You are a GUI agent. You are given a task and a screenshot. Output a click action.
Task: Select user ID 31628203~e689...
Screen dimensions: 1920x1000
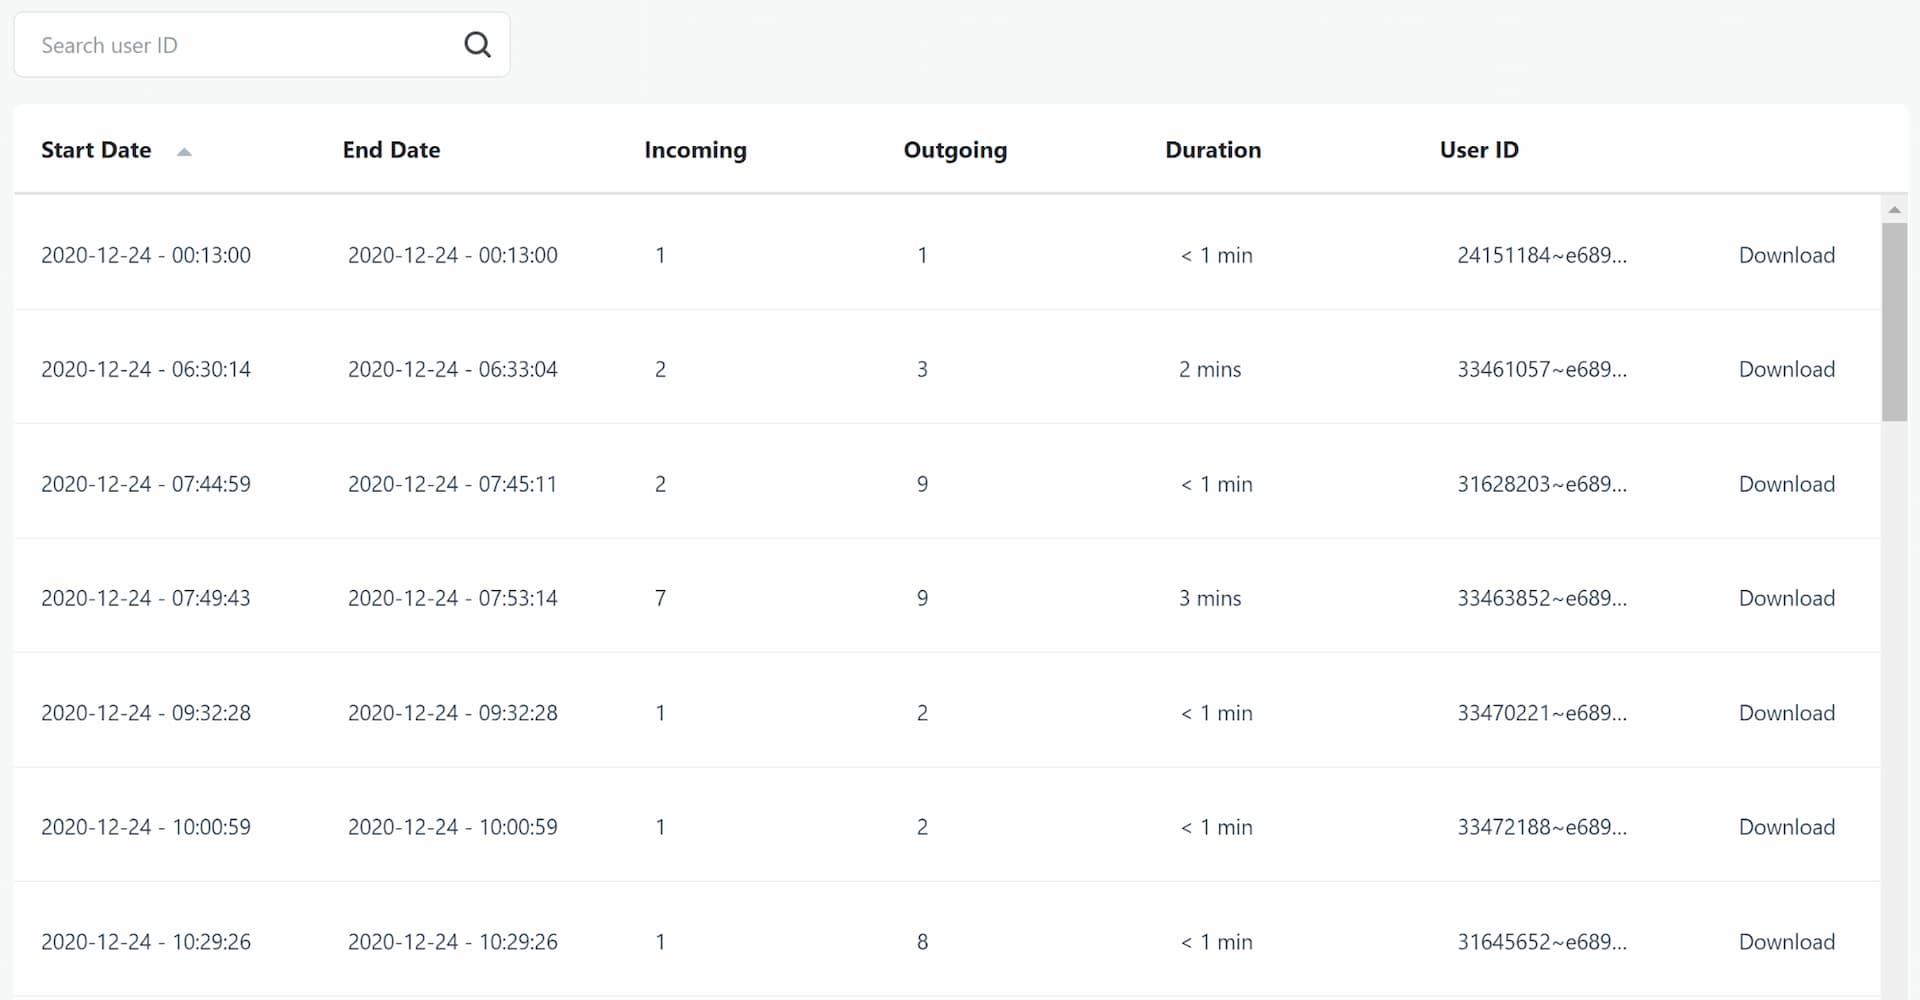tap(1542, 484)
